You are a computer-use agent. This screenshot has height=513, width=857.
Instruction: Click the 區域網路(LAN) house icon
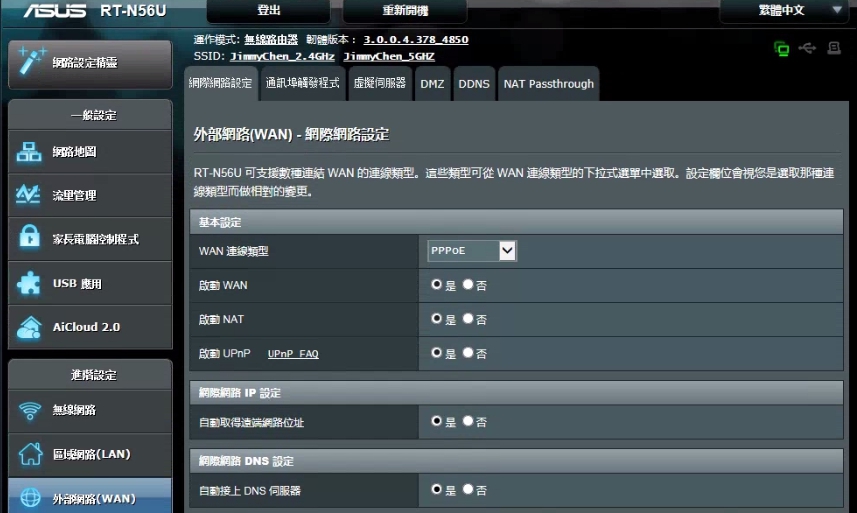[x=30, y=454]
